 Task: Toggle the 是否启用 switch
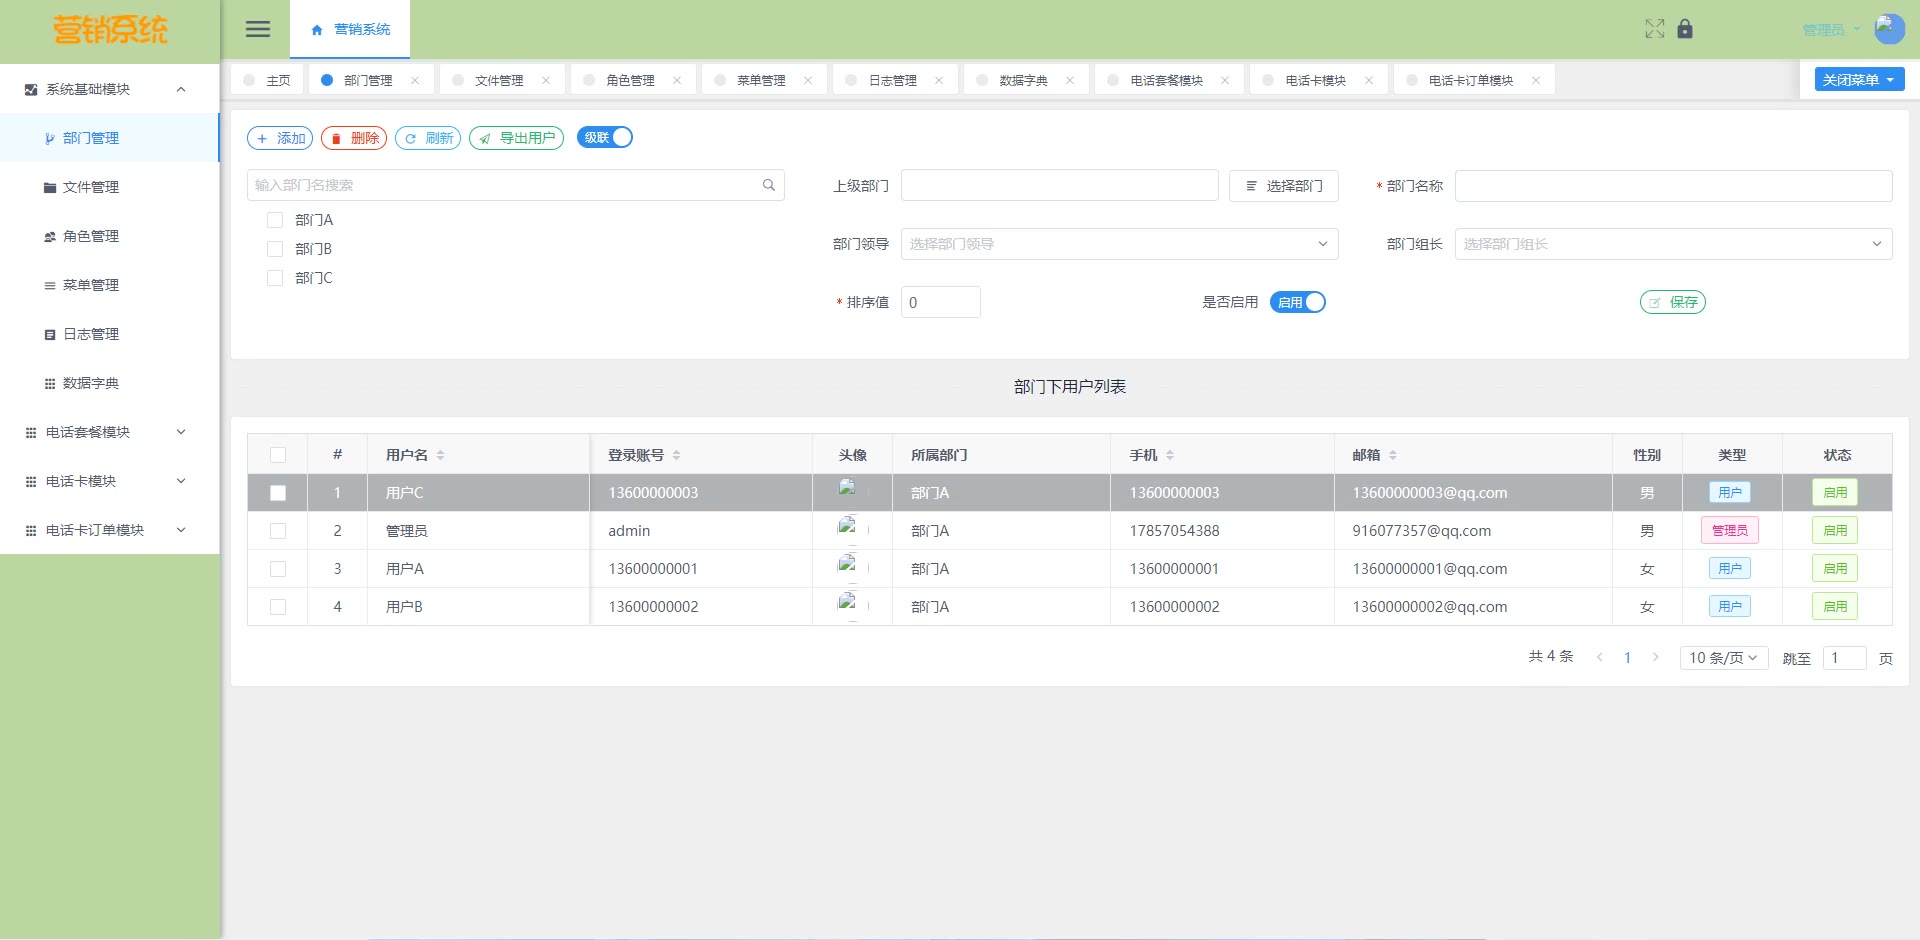[1297, 302]
